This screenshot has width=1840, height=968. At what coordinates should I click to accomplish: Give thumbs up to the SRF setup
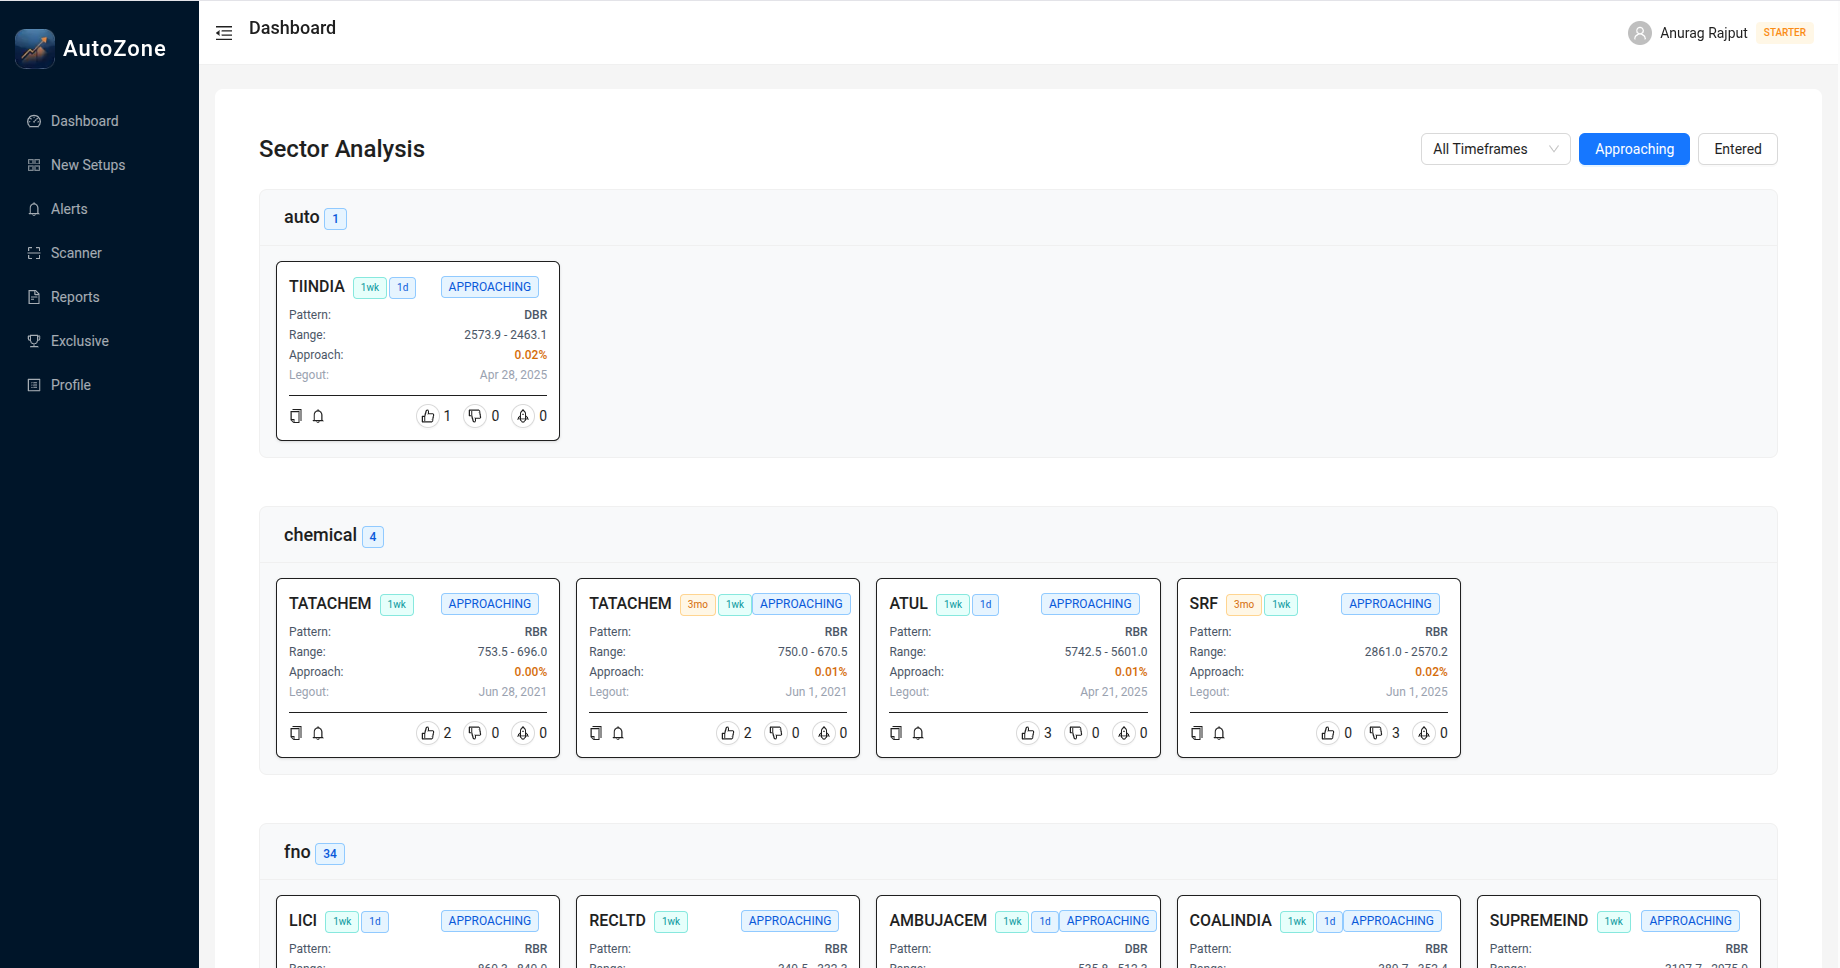(1328, 733)
